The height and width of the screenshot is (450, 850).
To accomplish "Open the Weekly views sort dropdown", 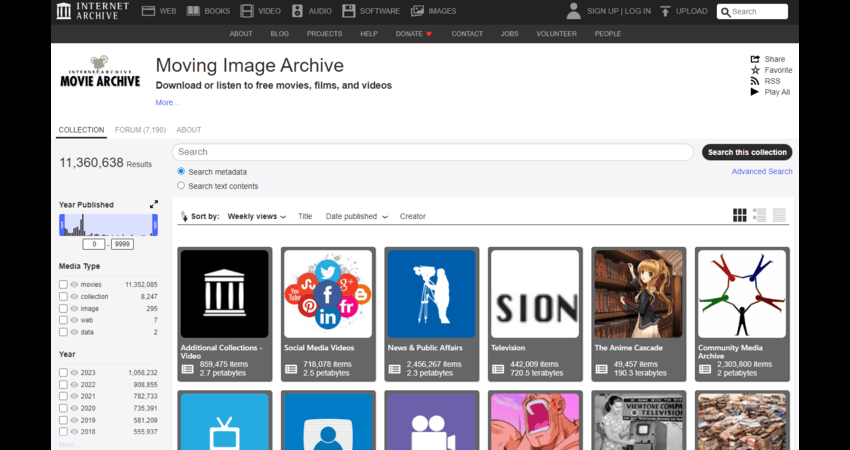I will (x=256, y=216).
